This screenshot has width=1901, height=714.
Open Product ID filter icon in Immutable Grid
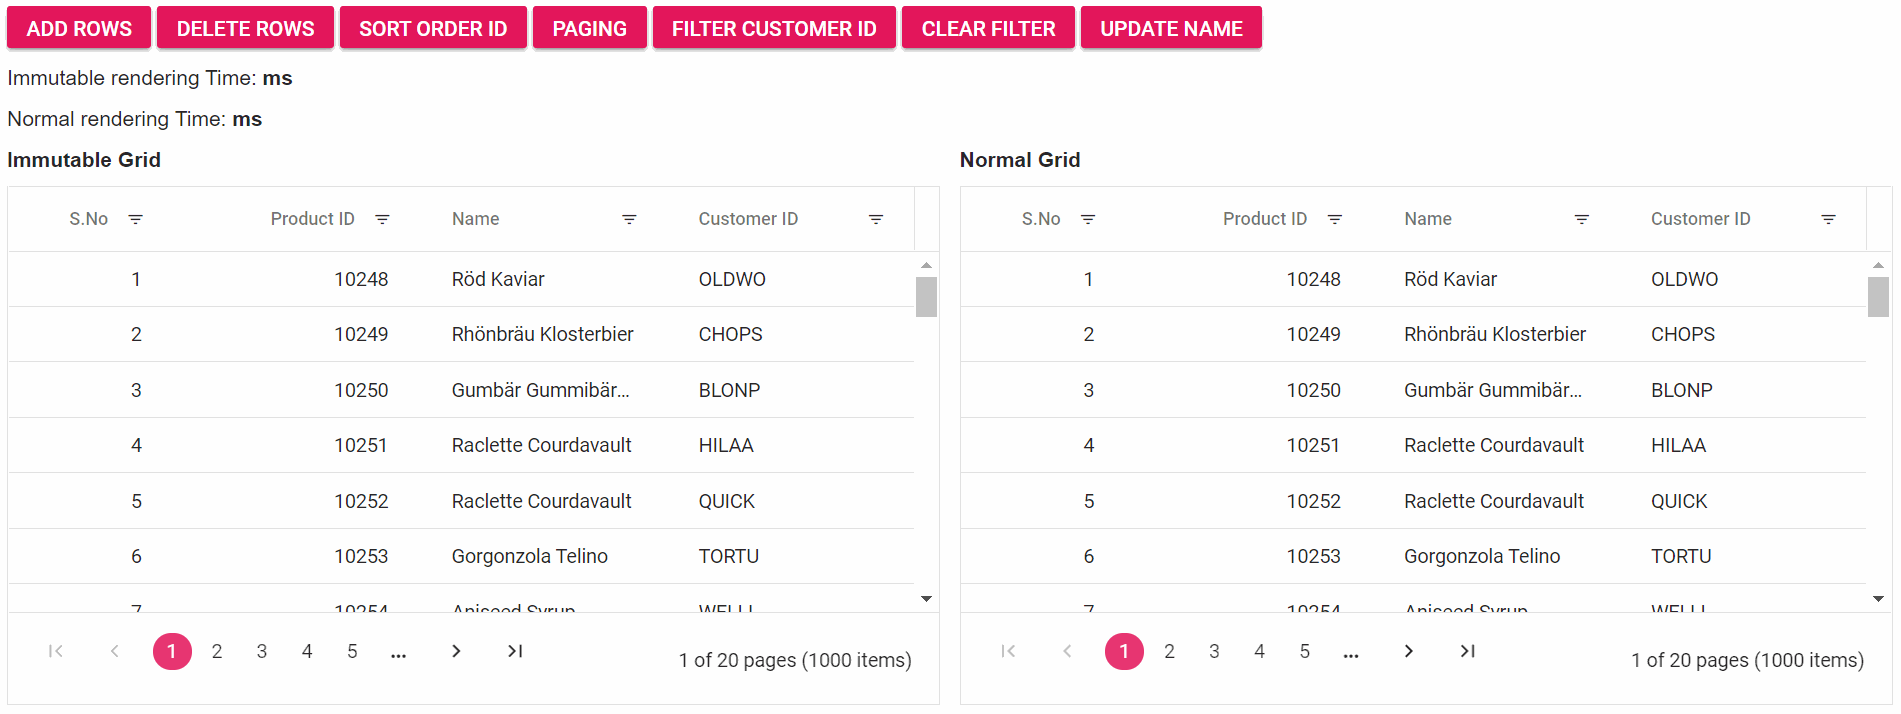[x=382, y=219]
